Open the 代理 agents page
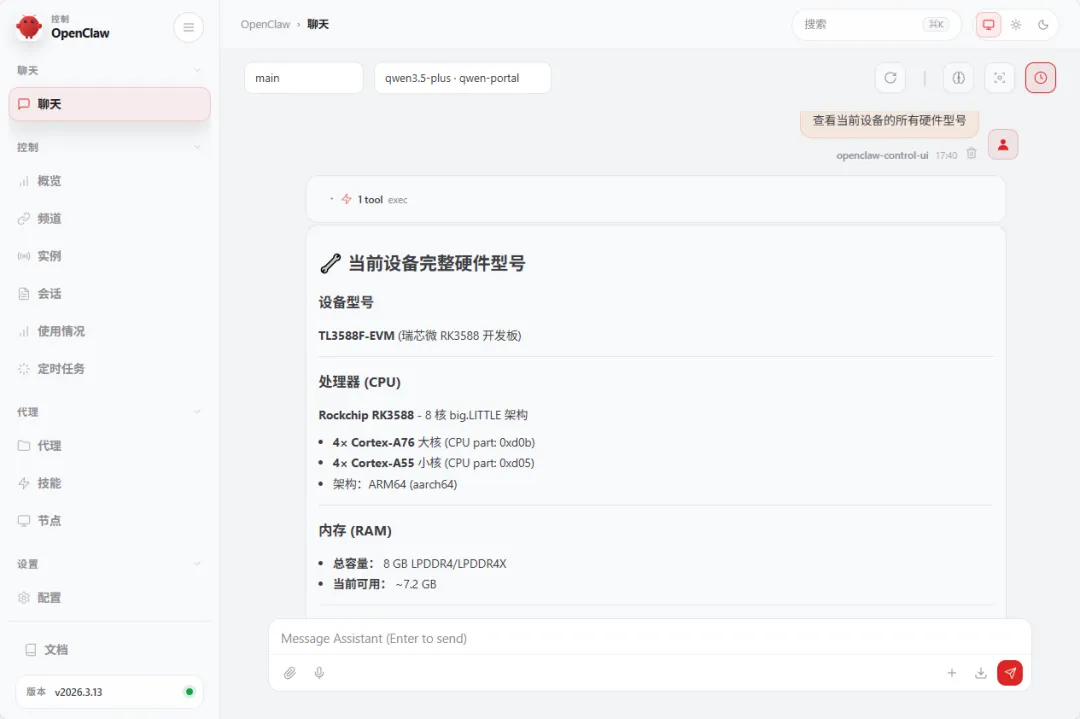 (110, 446)
